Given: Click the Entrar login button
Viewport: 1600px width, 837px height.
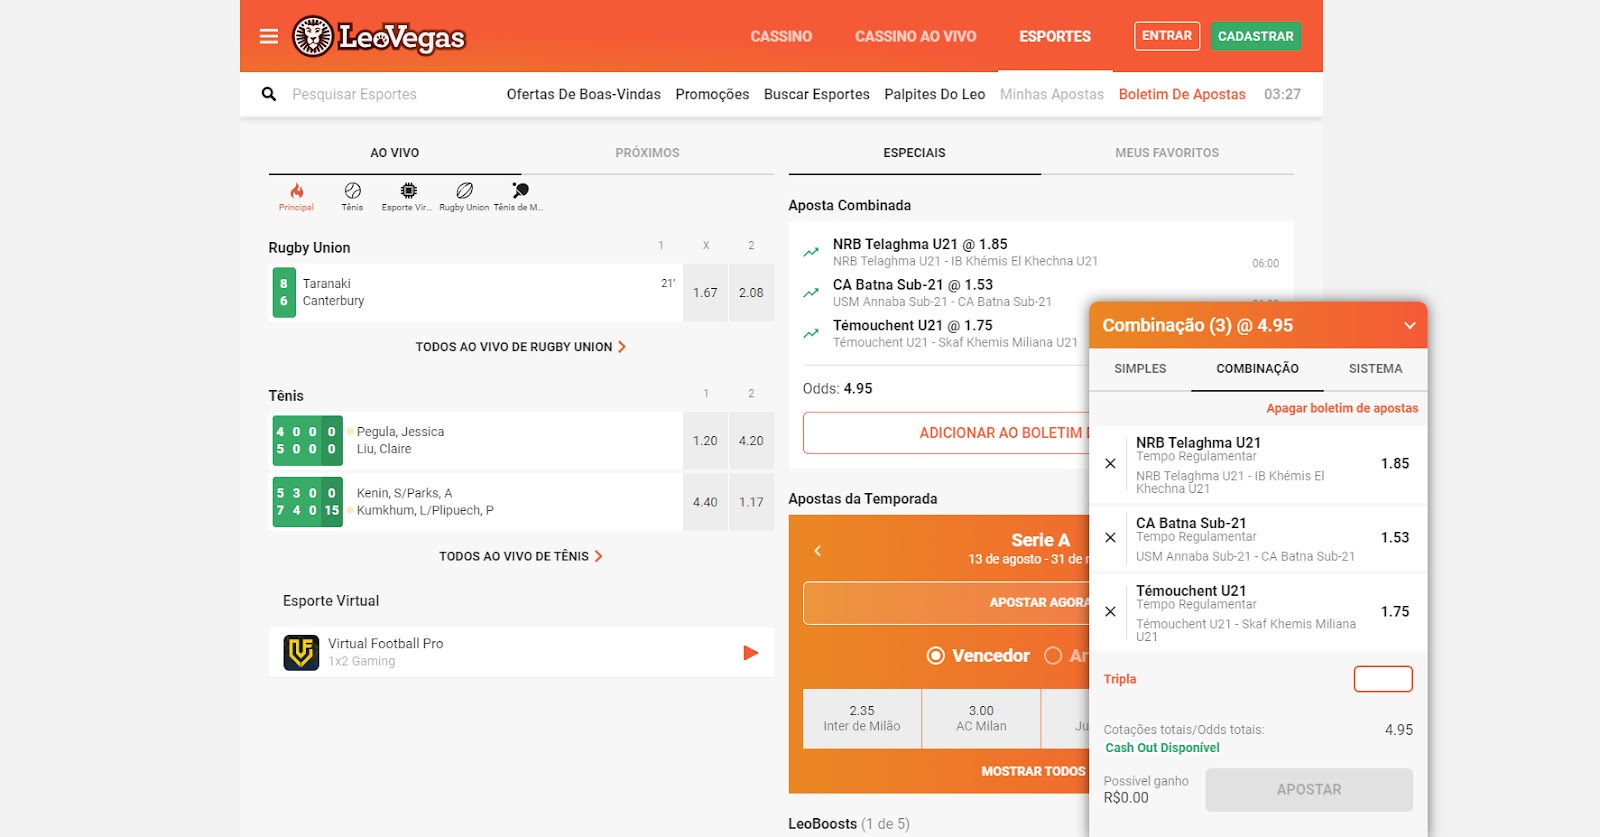Looking at the screenshot, I should tap(1167, 36).
